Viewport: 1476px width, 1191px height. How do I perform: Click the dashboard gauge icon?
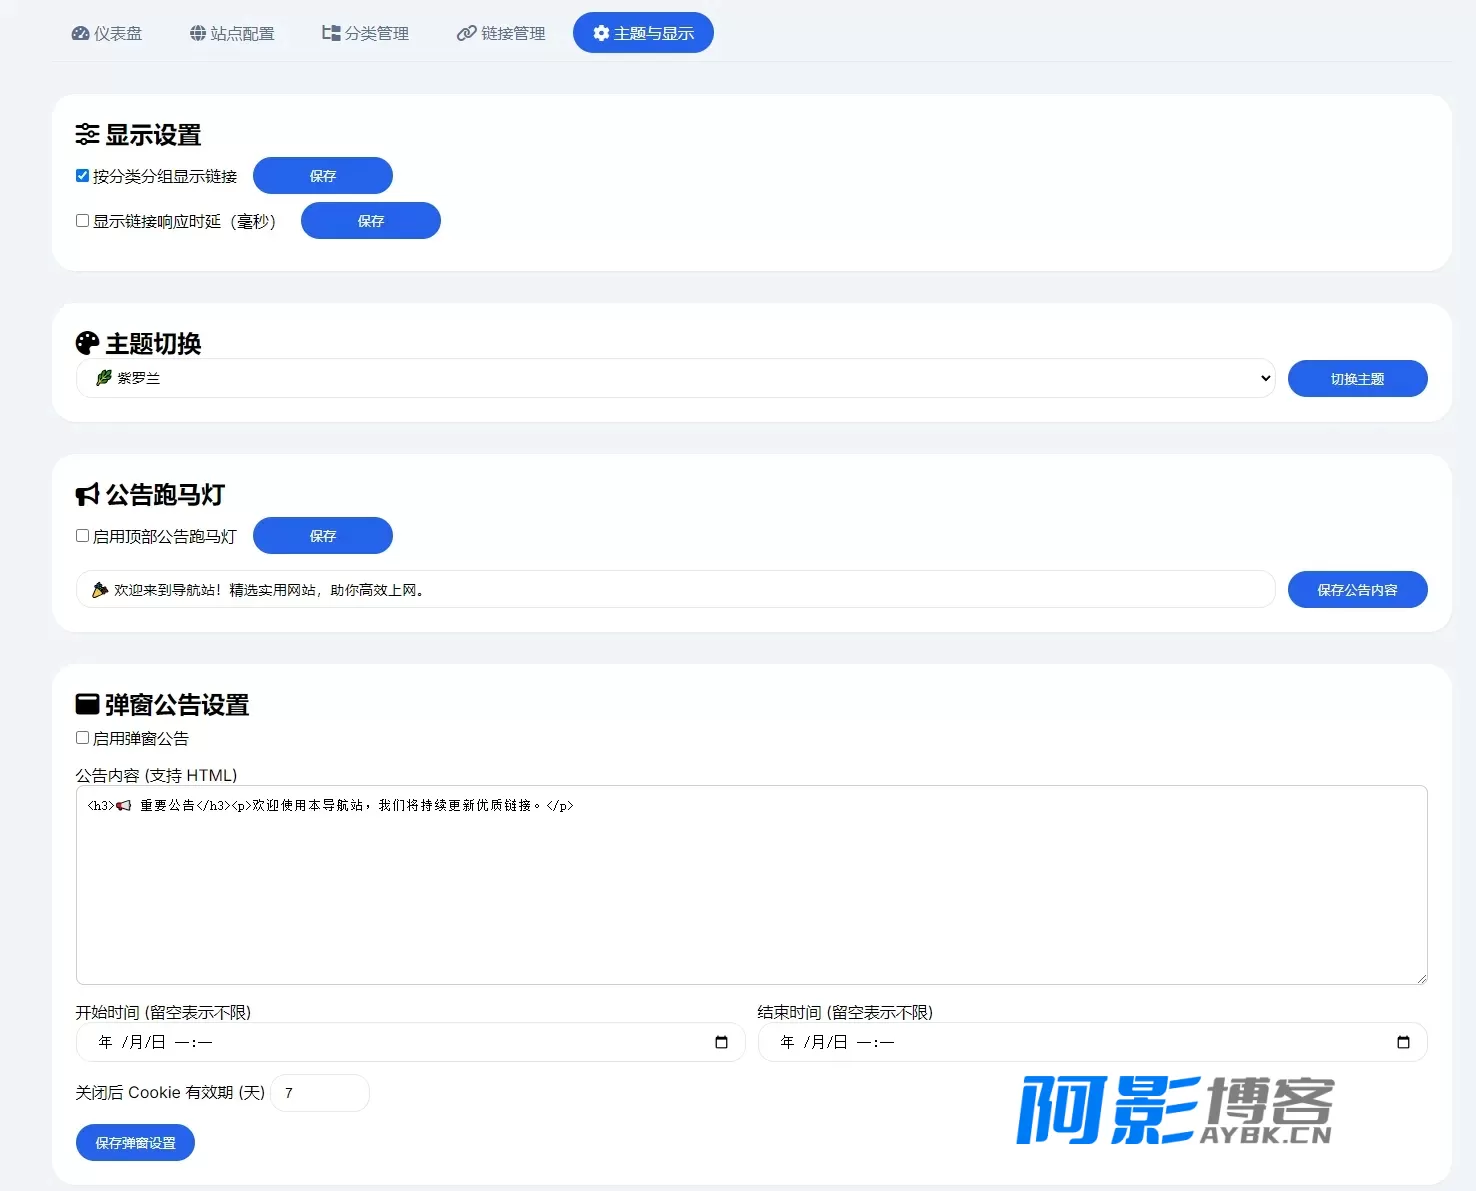(x=80, y=33)
